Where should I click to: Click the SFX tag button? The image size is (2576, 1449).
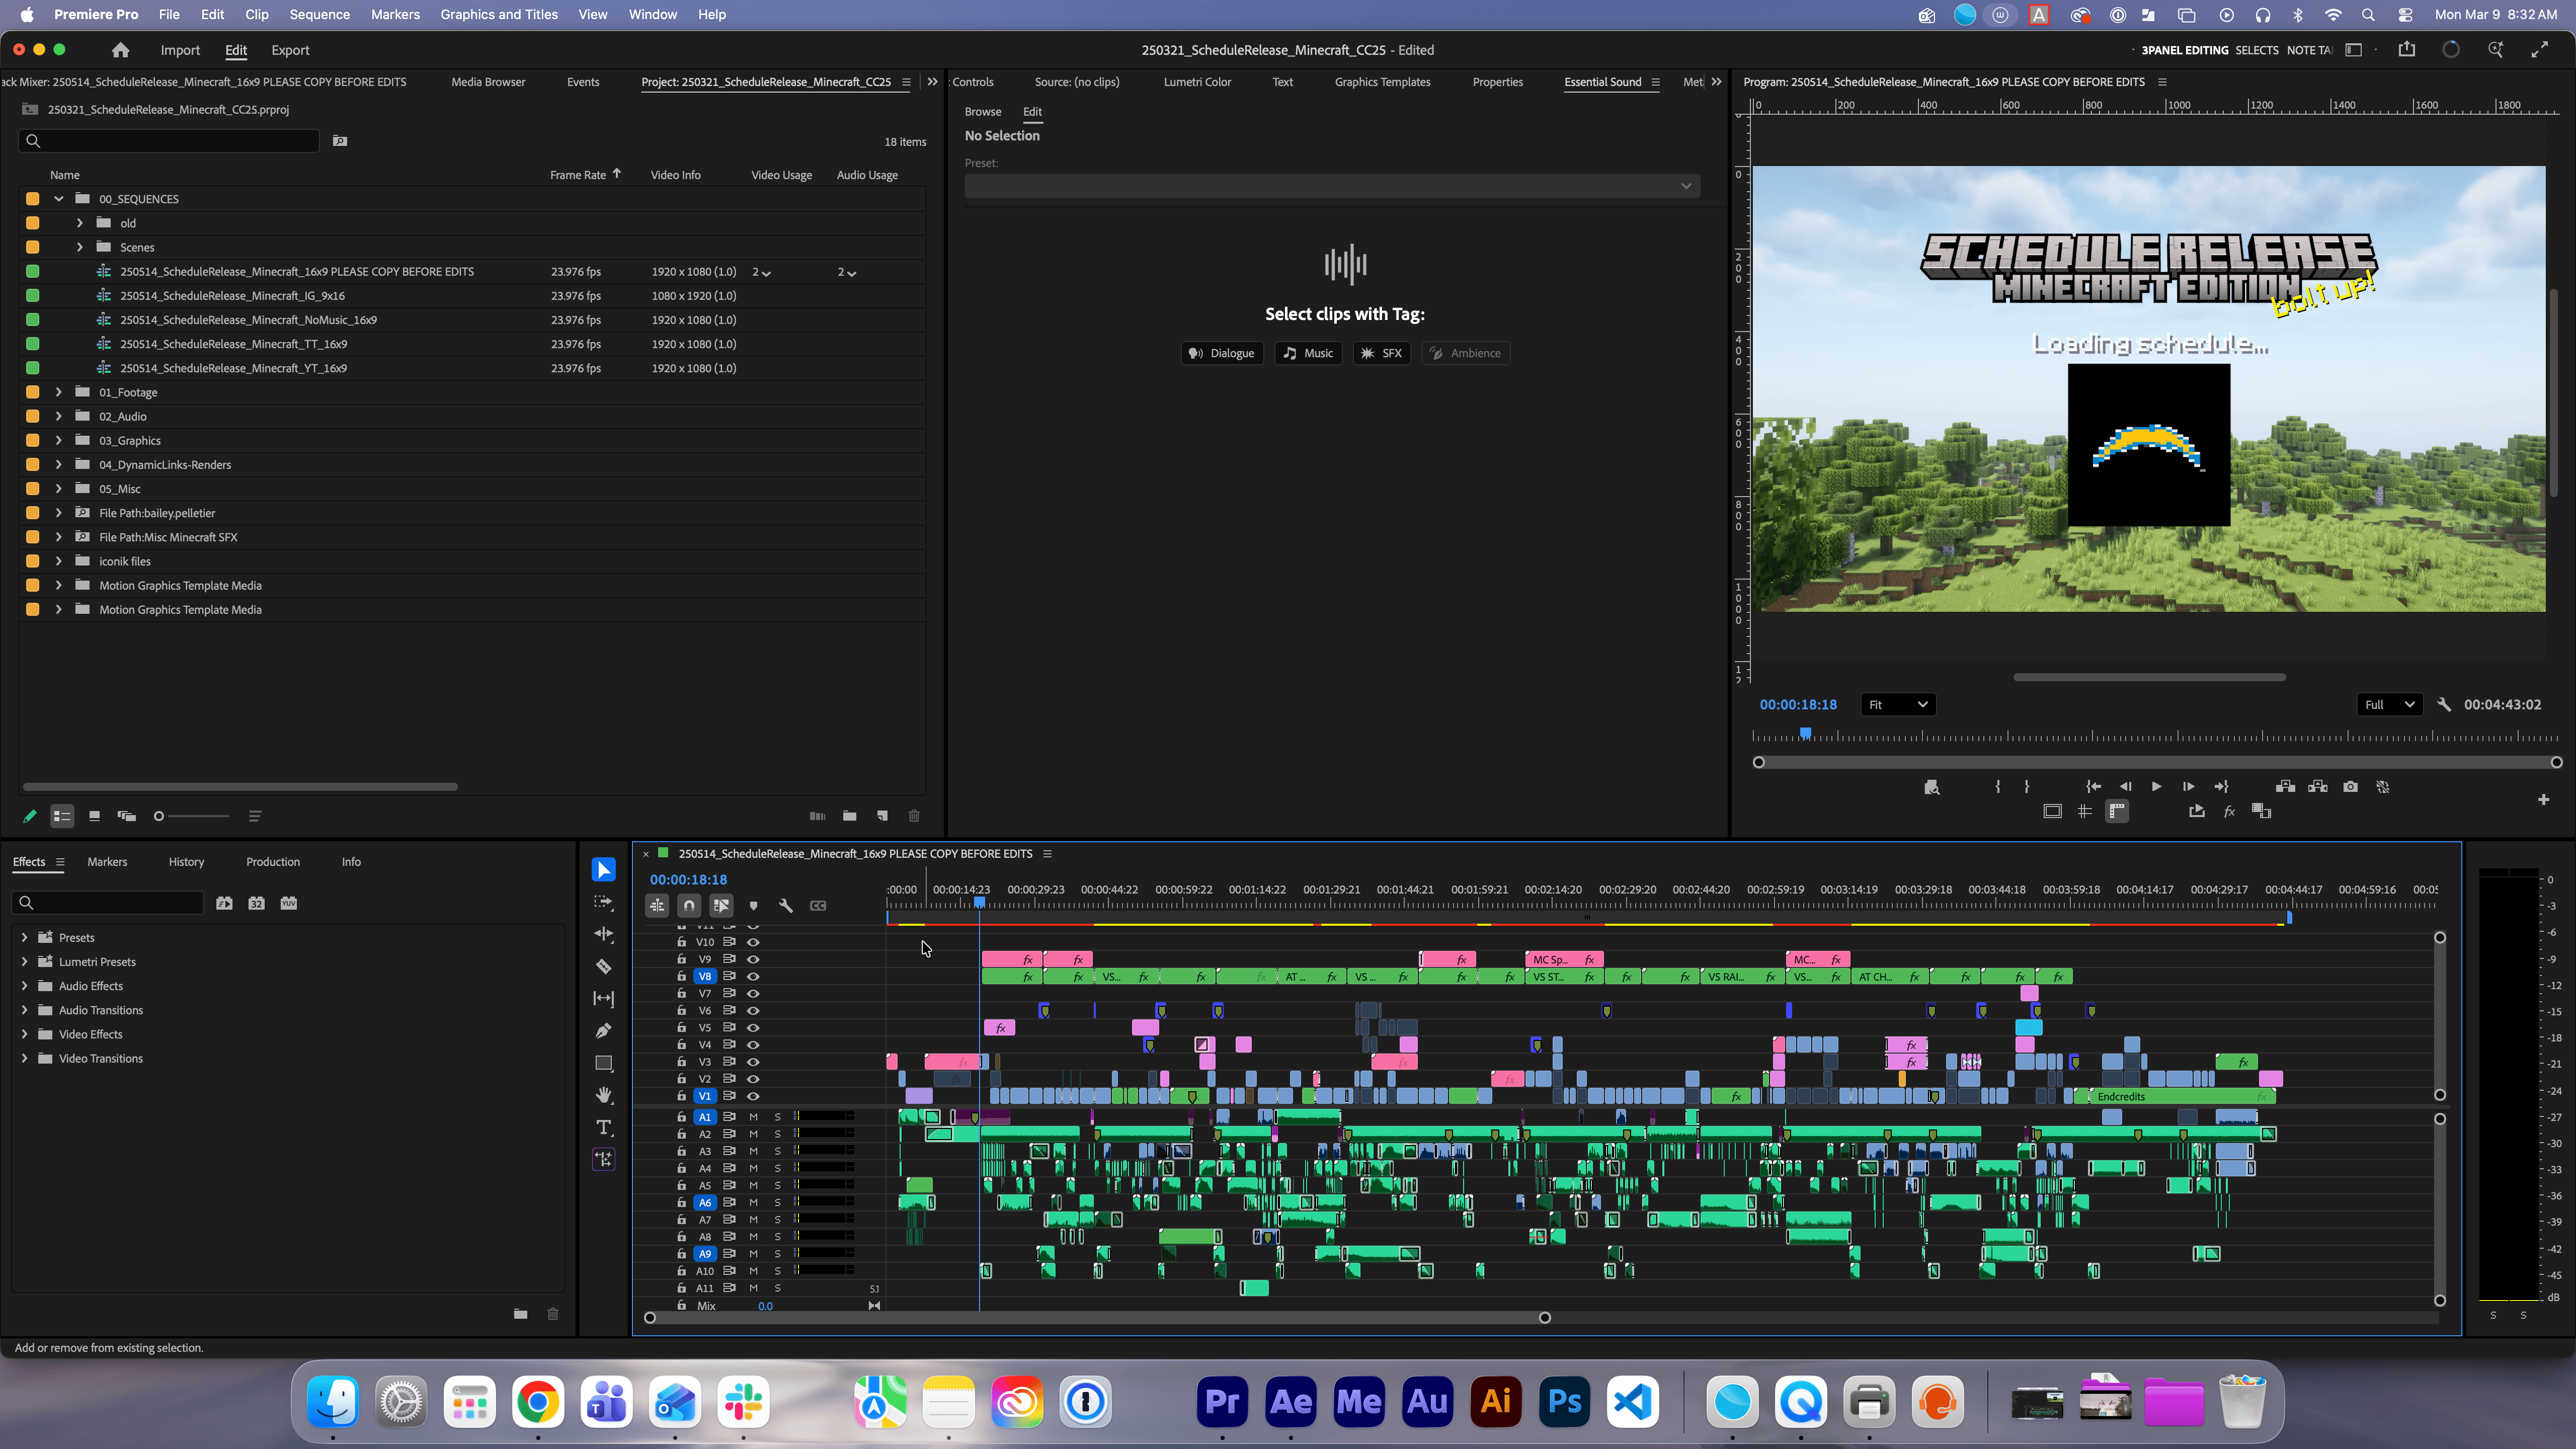click(x=1381, y=353)
